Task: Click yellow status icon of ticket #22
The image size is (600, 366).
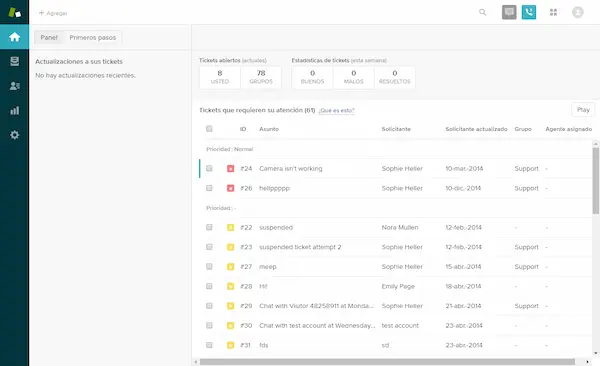Action: 230,227
